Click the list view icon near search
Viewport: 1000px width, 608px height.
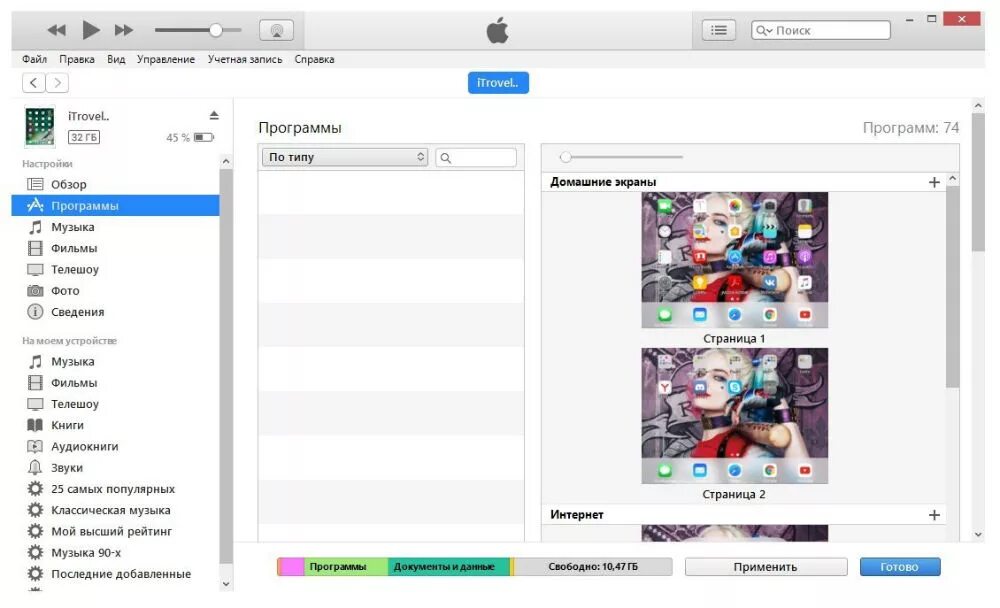tap(718, 29)
